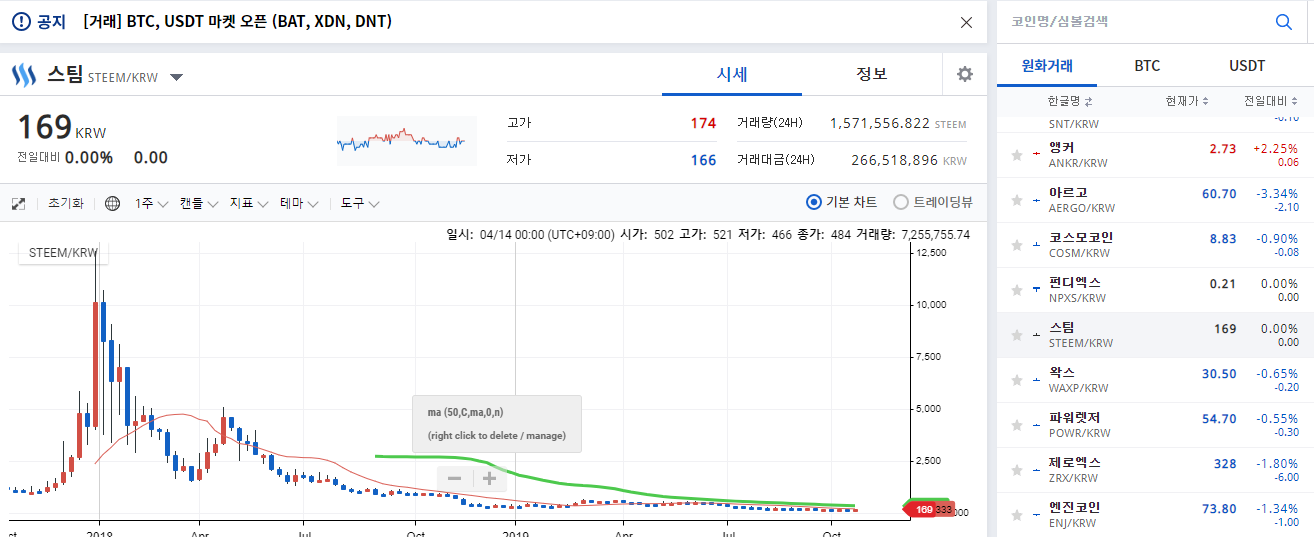1314x537 pixels.
Task: Open the chart settings gear
Action: [964, 74]
